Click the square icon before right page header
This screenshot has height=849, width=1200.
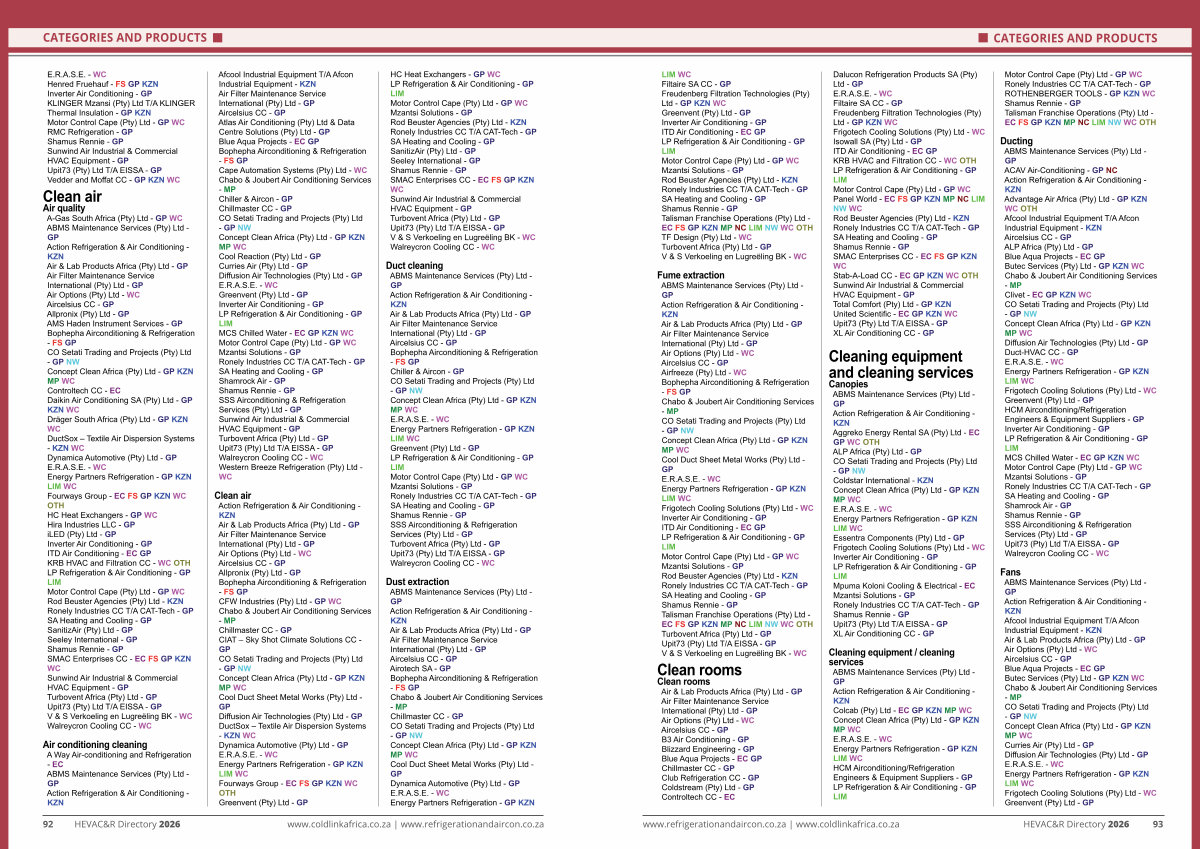[983, 38]
